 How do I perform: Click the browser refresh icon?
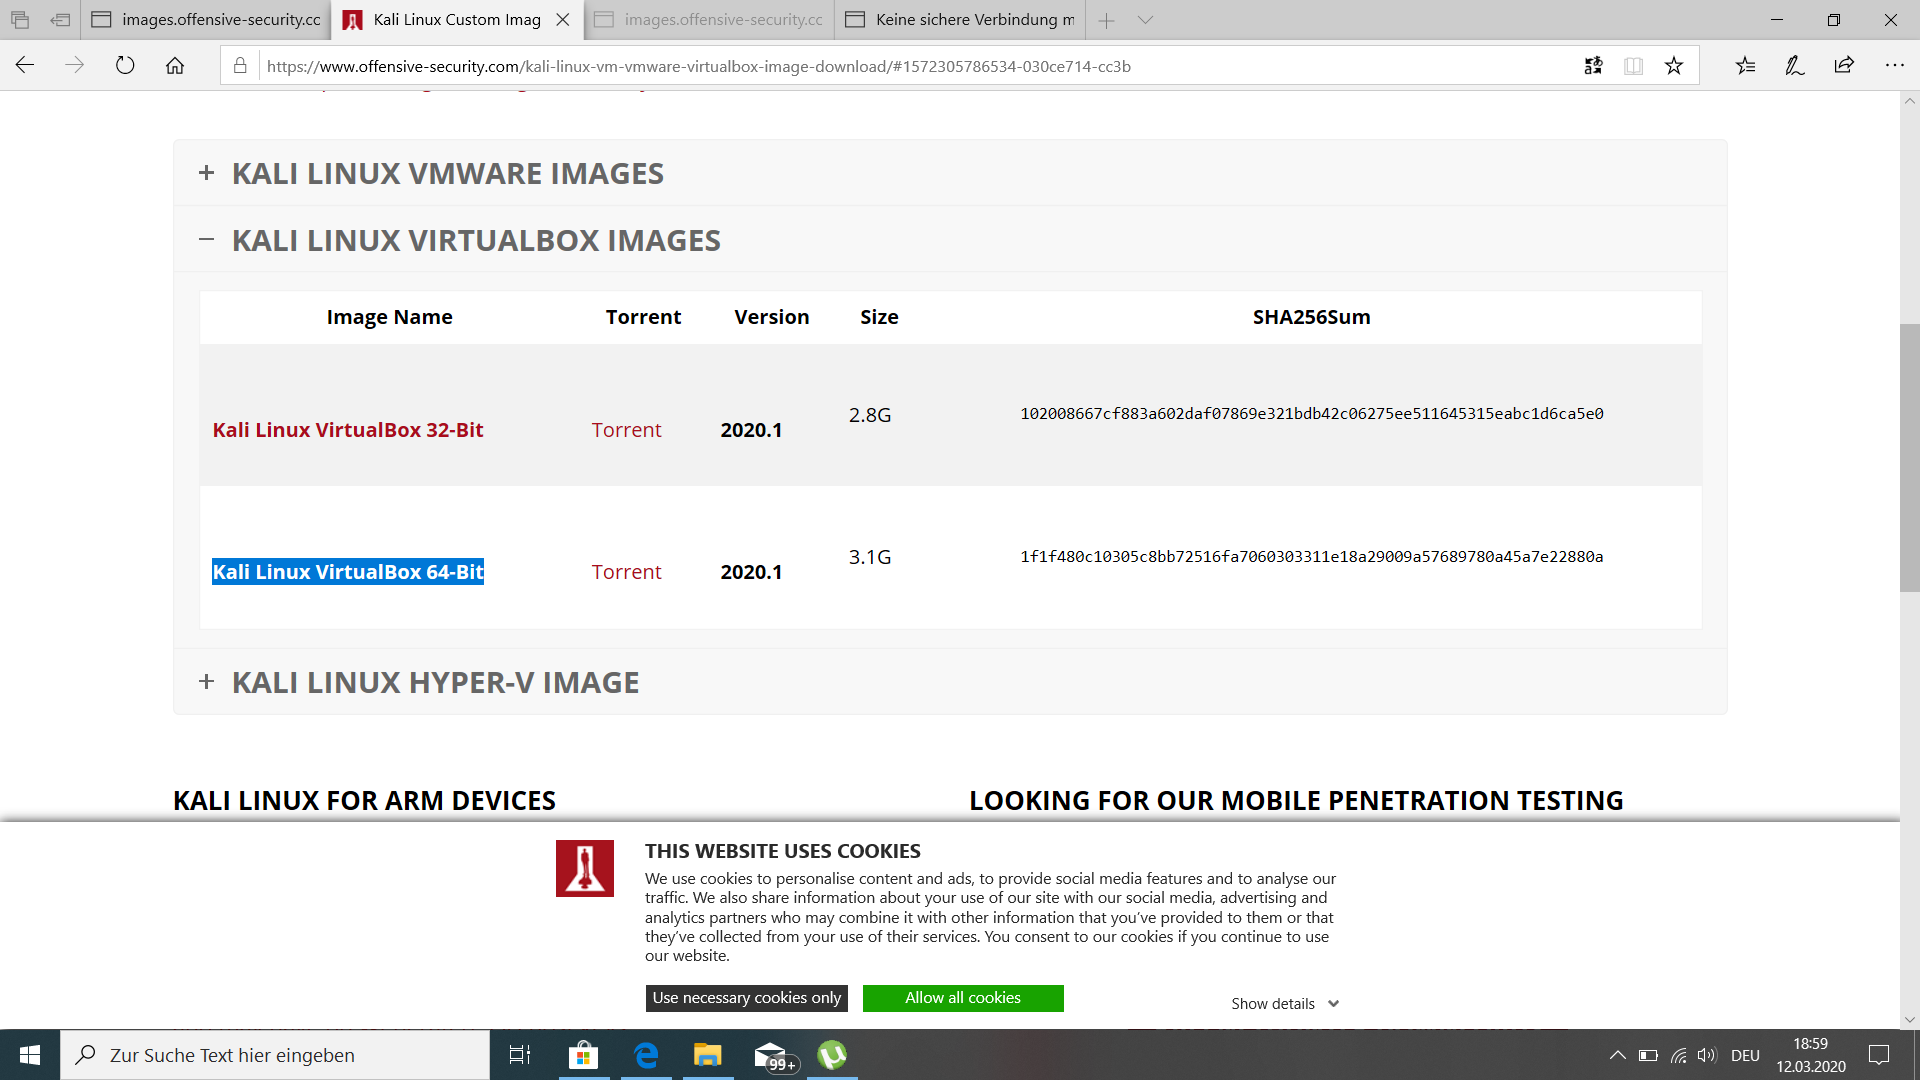pyautogui.click(x=125, y=66)
